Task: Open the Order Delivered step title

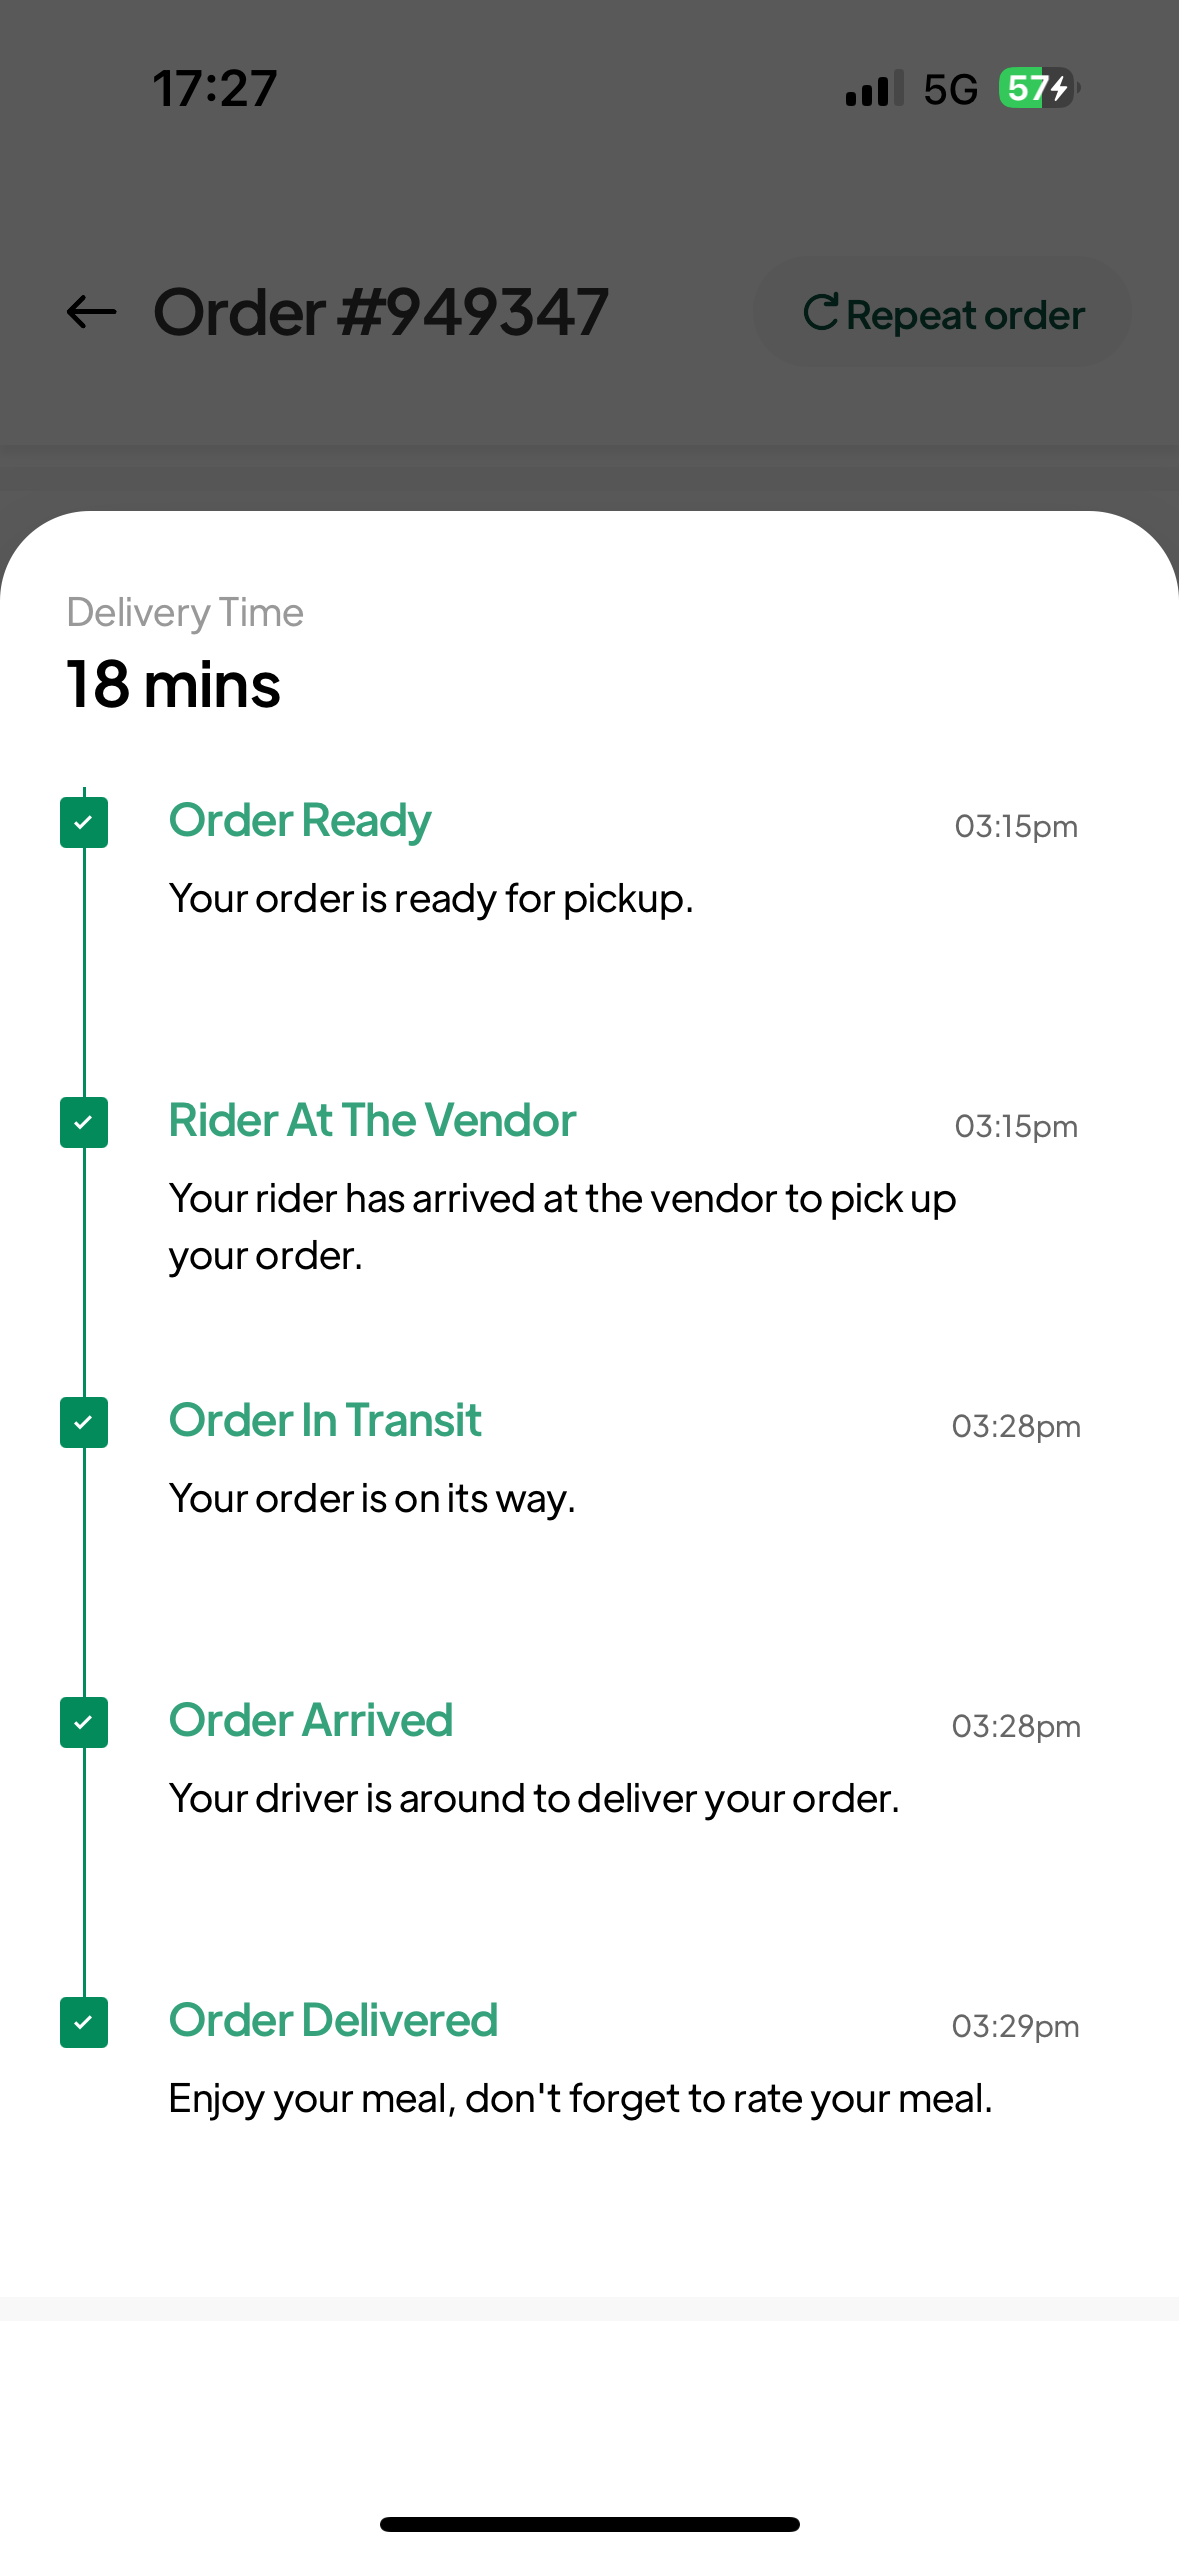Action: (333, 2021)
